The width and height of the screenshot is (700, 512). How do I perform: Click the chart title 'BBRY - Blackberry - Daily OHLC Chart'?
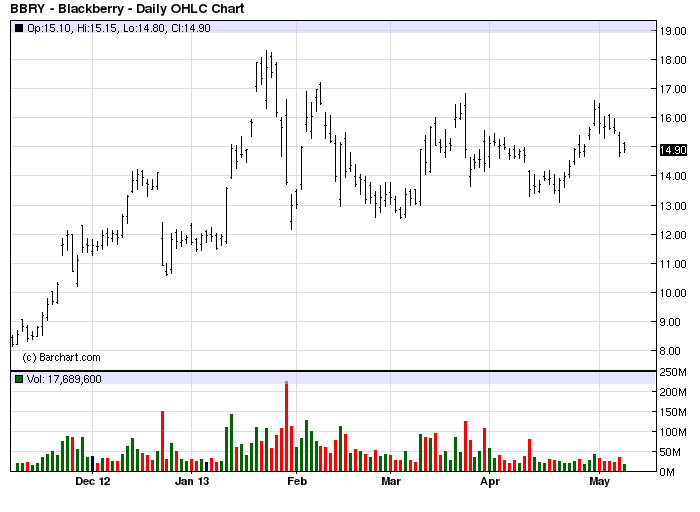coord(127,8)
